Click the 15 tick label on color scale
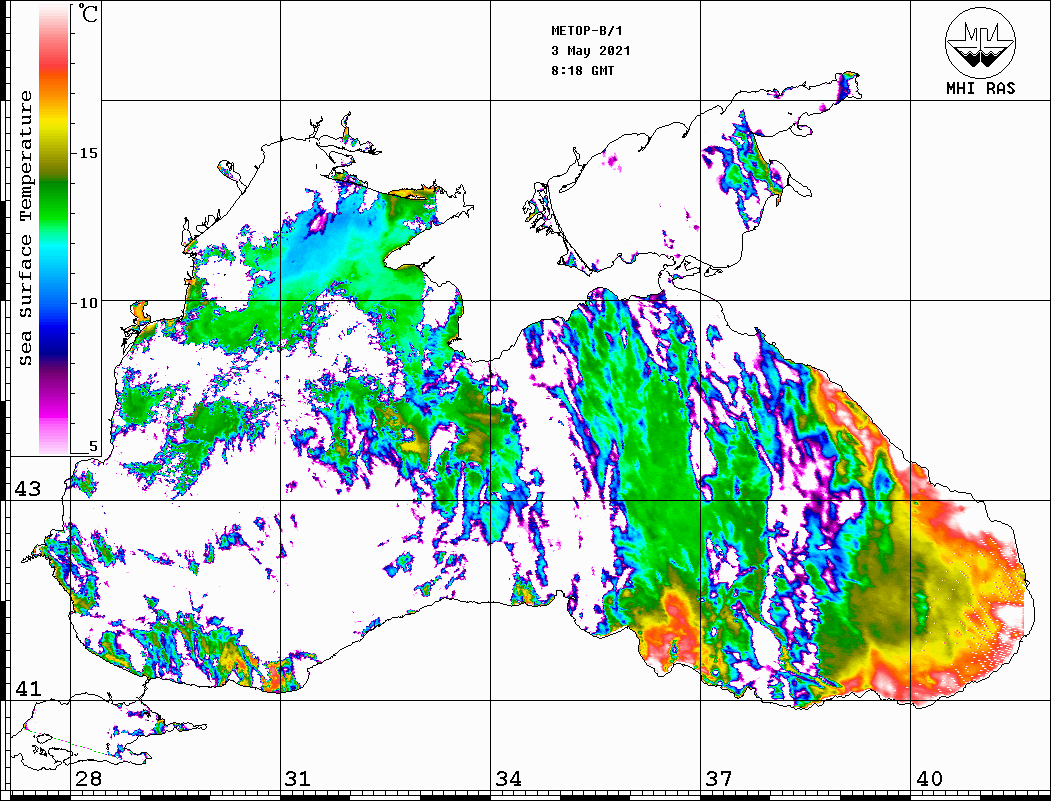 [88, 153]
